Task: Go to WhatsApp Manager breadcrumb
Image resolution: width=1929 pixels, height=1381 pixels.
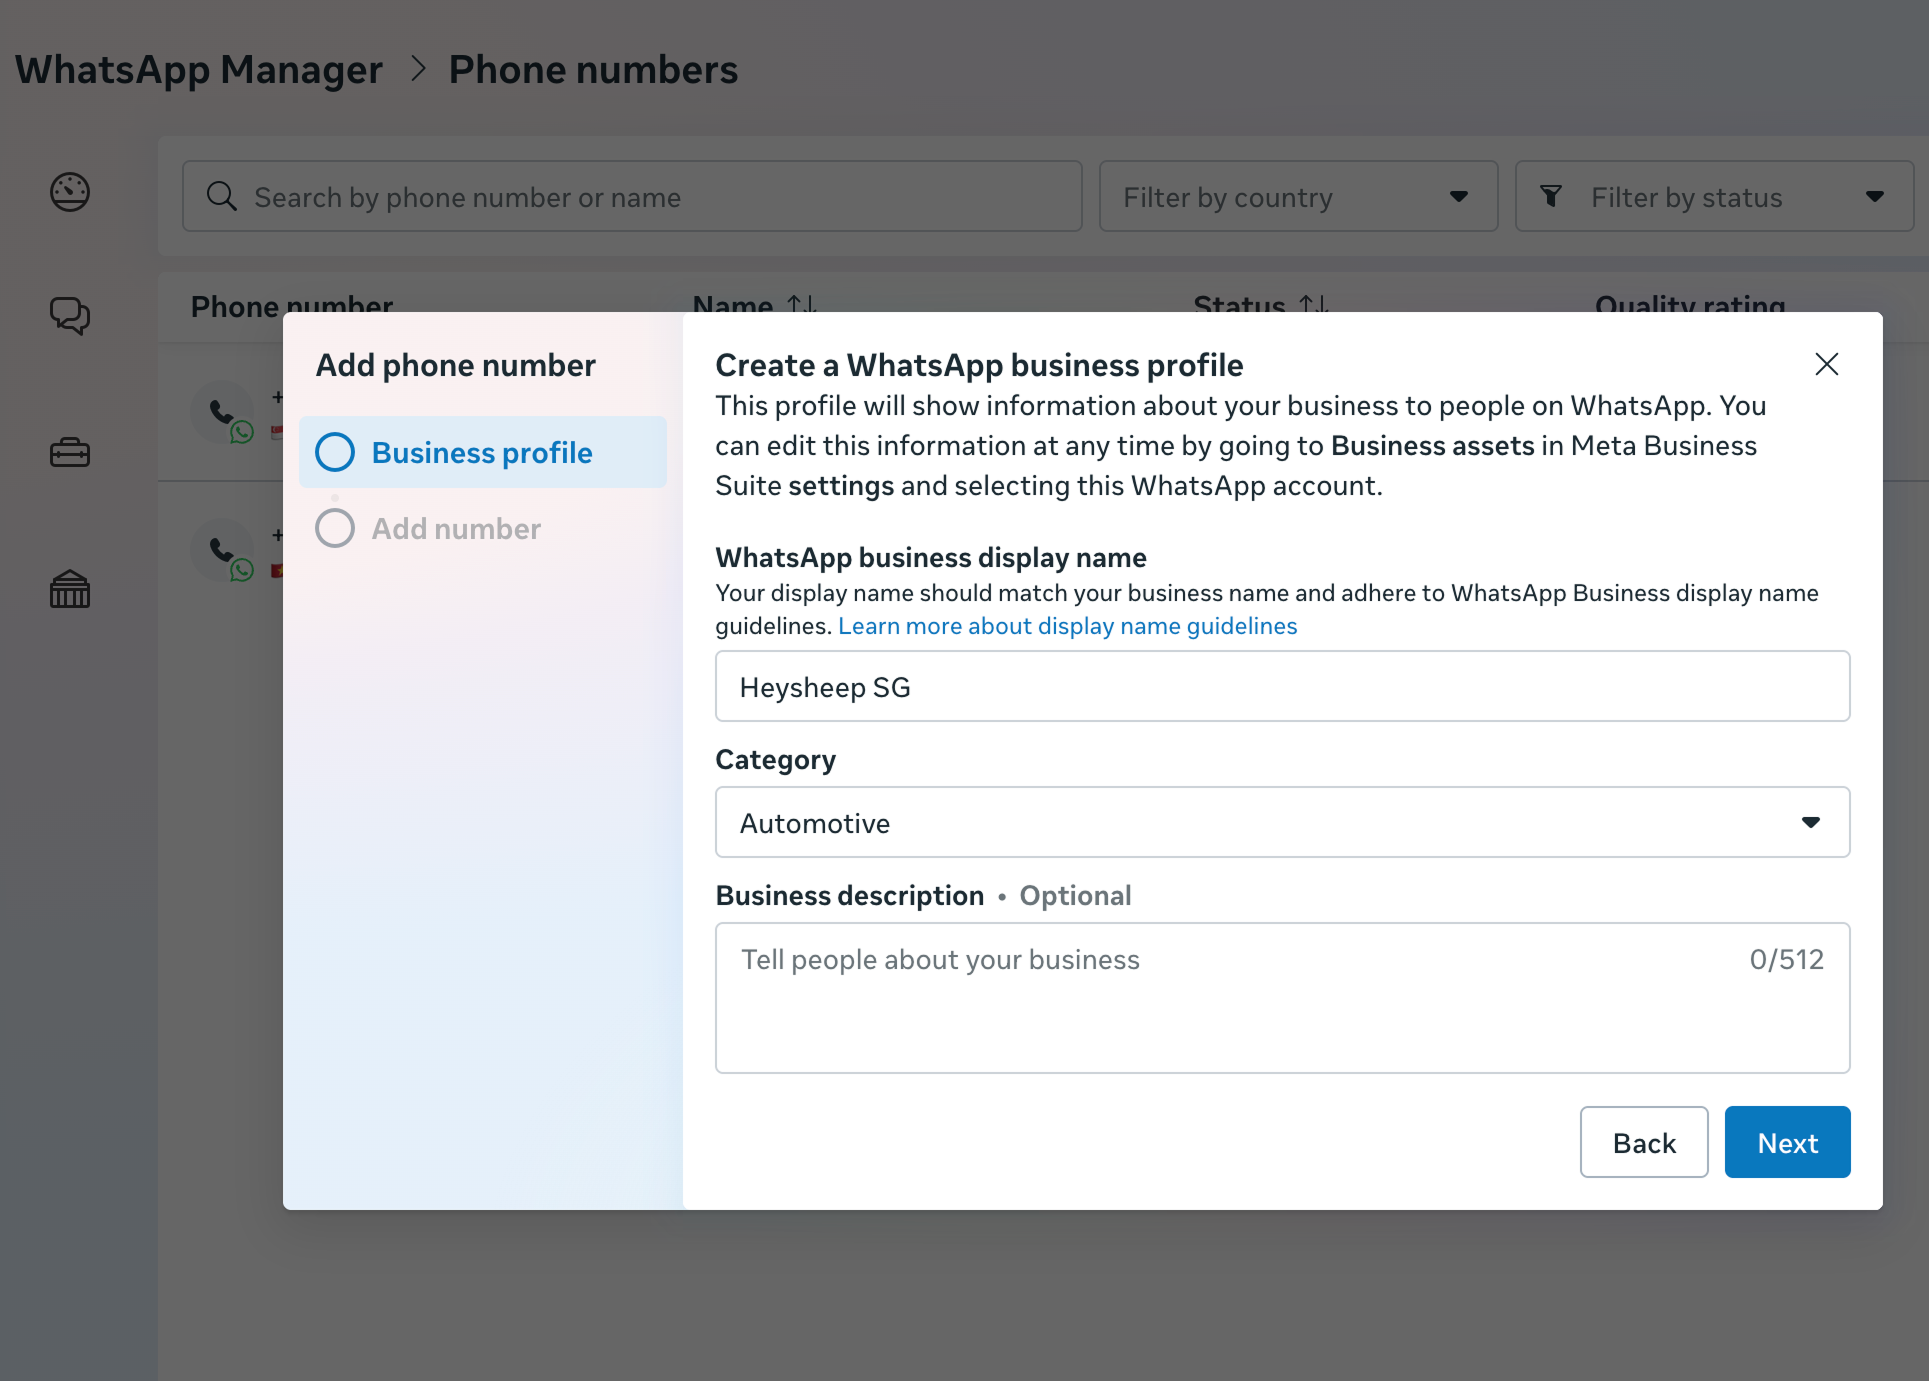Action: [x=199, y=70]
